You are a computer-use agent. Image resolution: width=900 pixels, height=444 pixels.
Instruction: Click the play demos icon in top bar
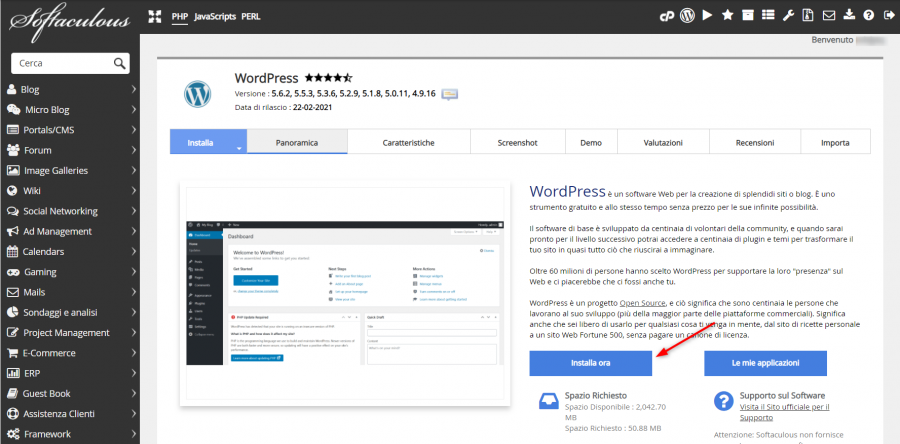pyautogui.click(x=707, y=15)
